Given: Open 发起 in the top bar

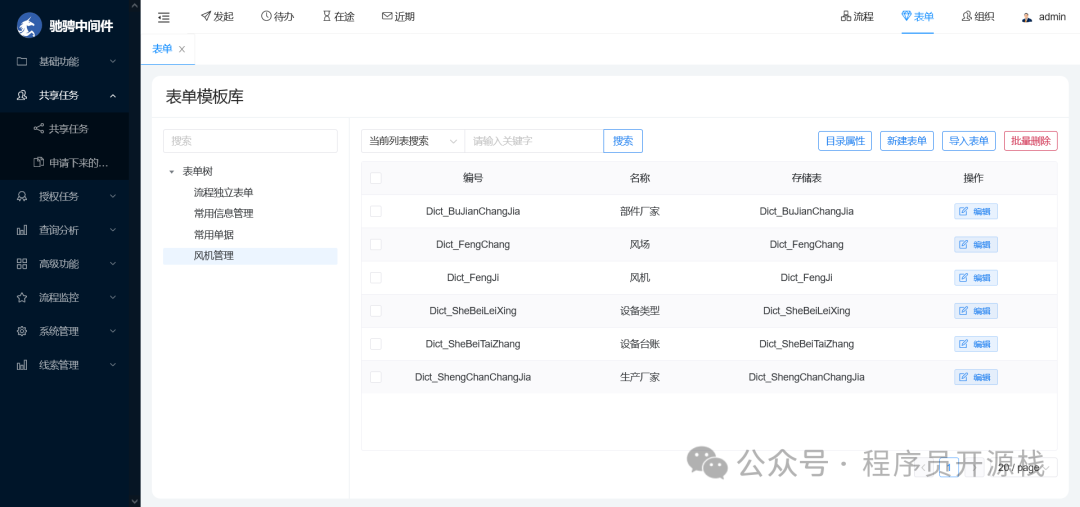Looking at the screenshot, I should [x=217, y=17].
